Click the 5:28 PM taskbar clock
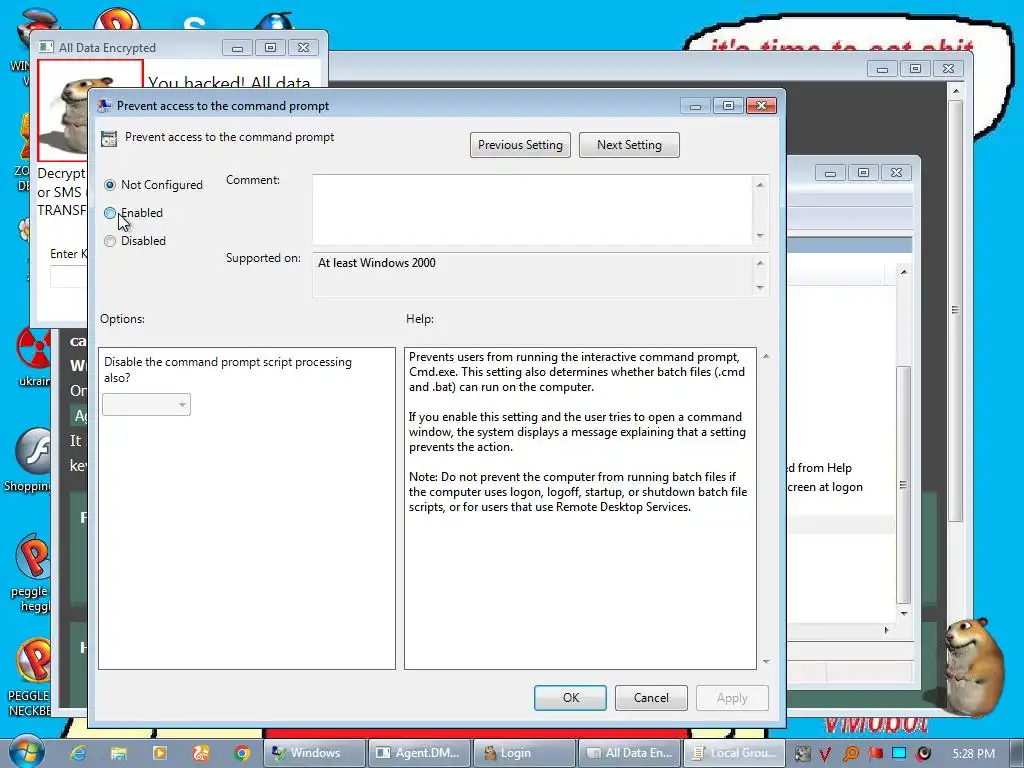1024x768 pixels. [x=973, y=754]
